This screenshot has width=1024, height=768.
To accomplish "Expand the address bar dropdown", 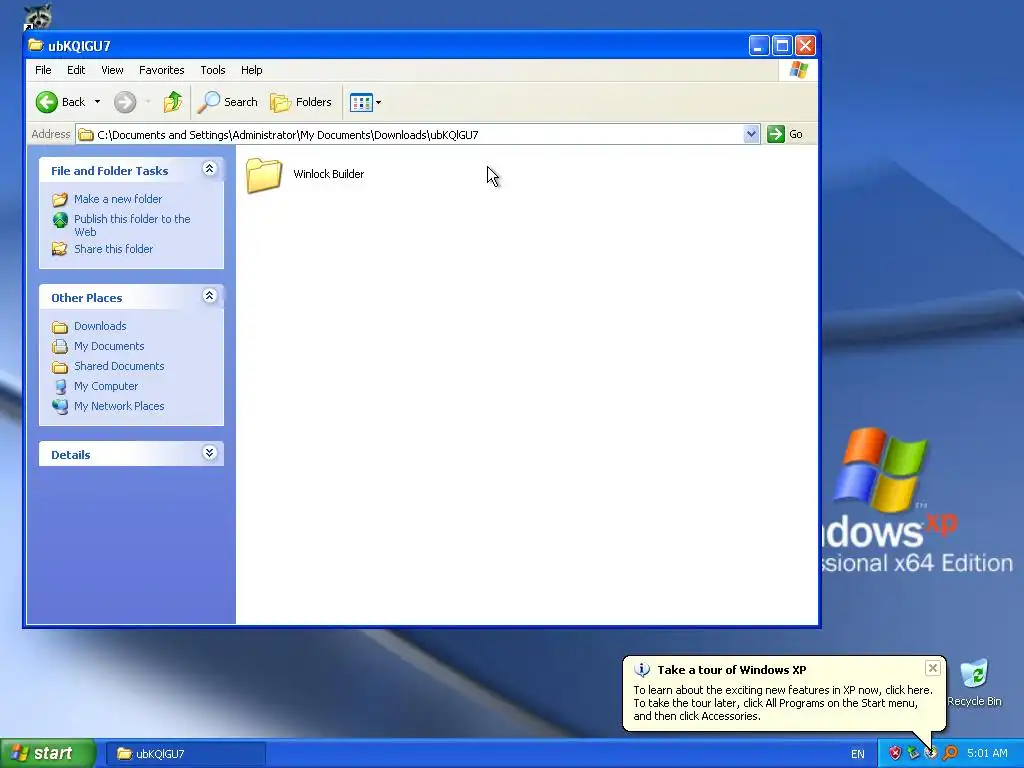I will pos(751,134).
